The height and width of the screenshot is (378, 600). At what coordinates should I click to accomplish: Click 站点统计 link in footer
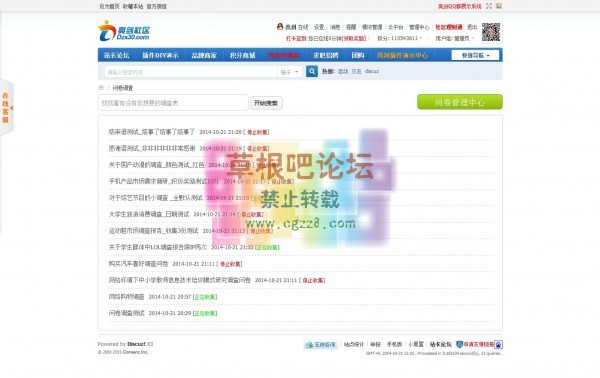354,344
